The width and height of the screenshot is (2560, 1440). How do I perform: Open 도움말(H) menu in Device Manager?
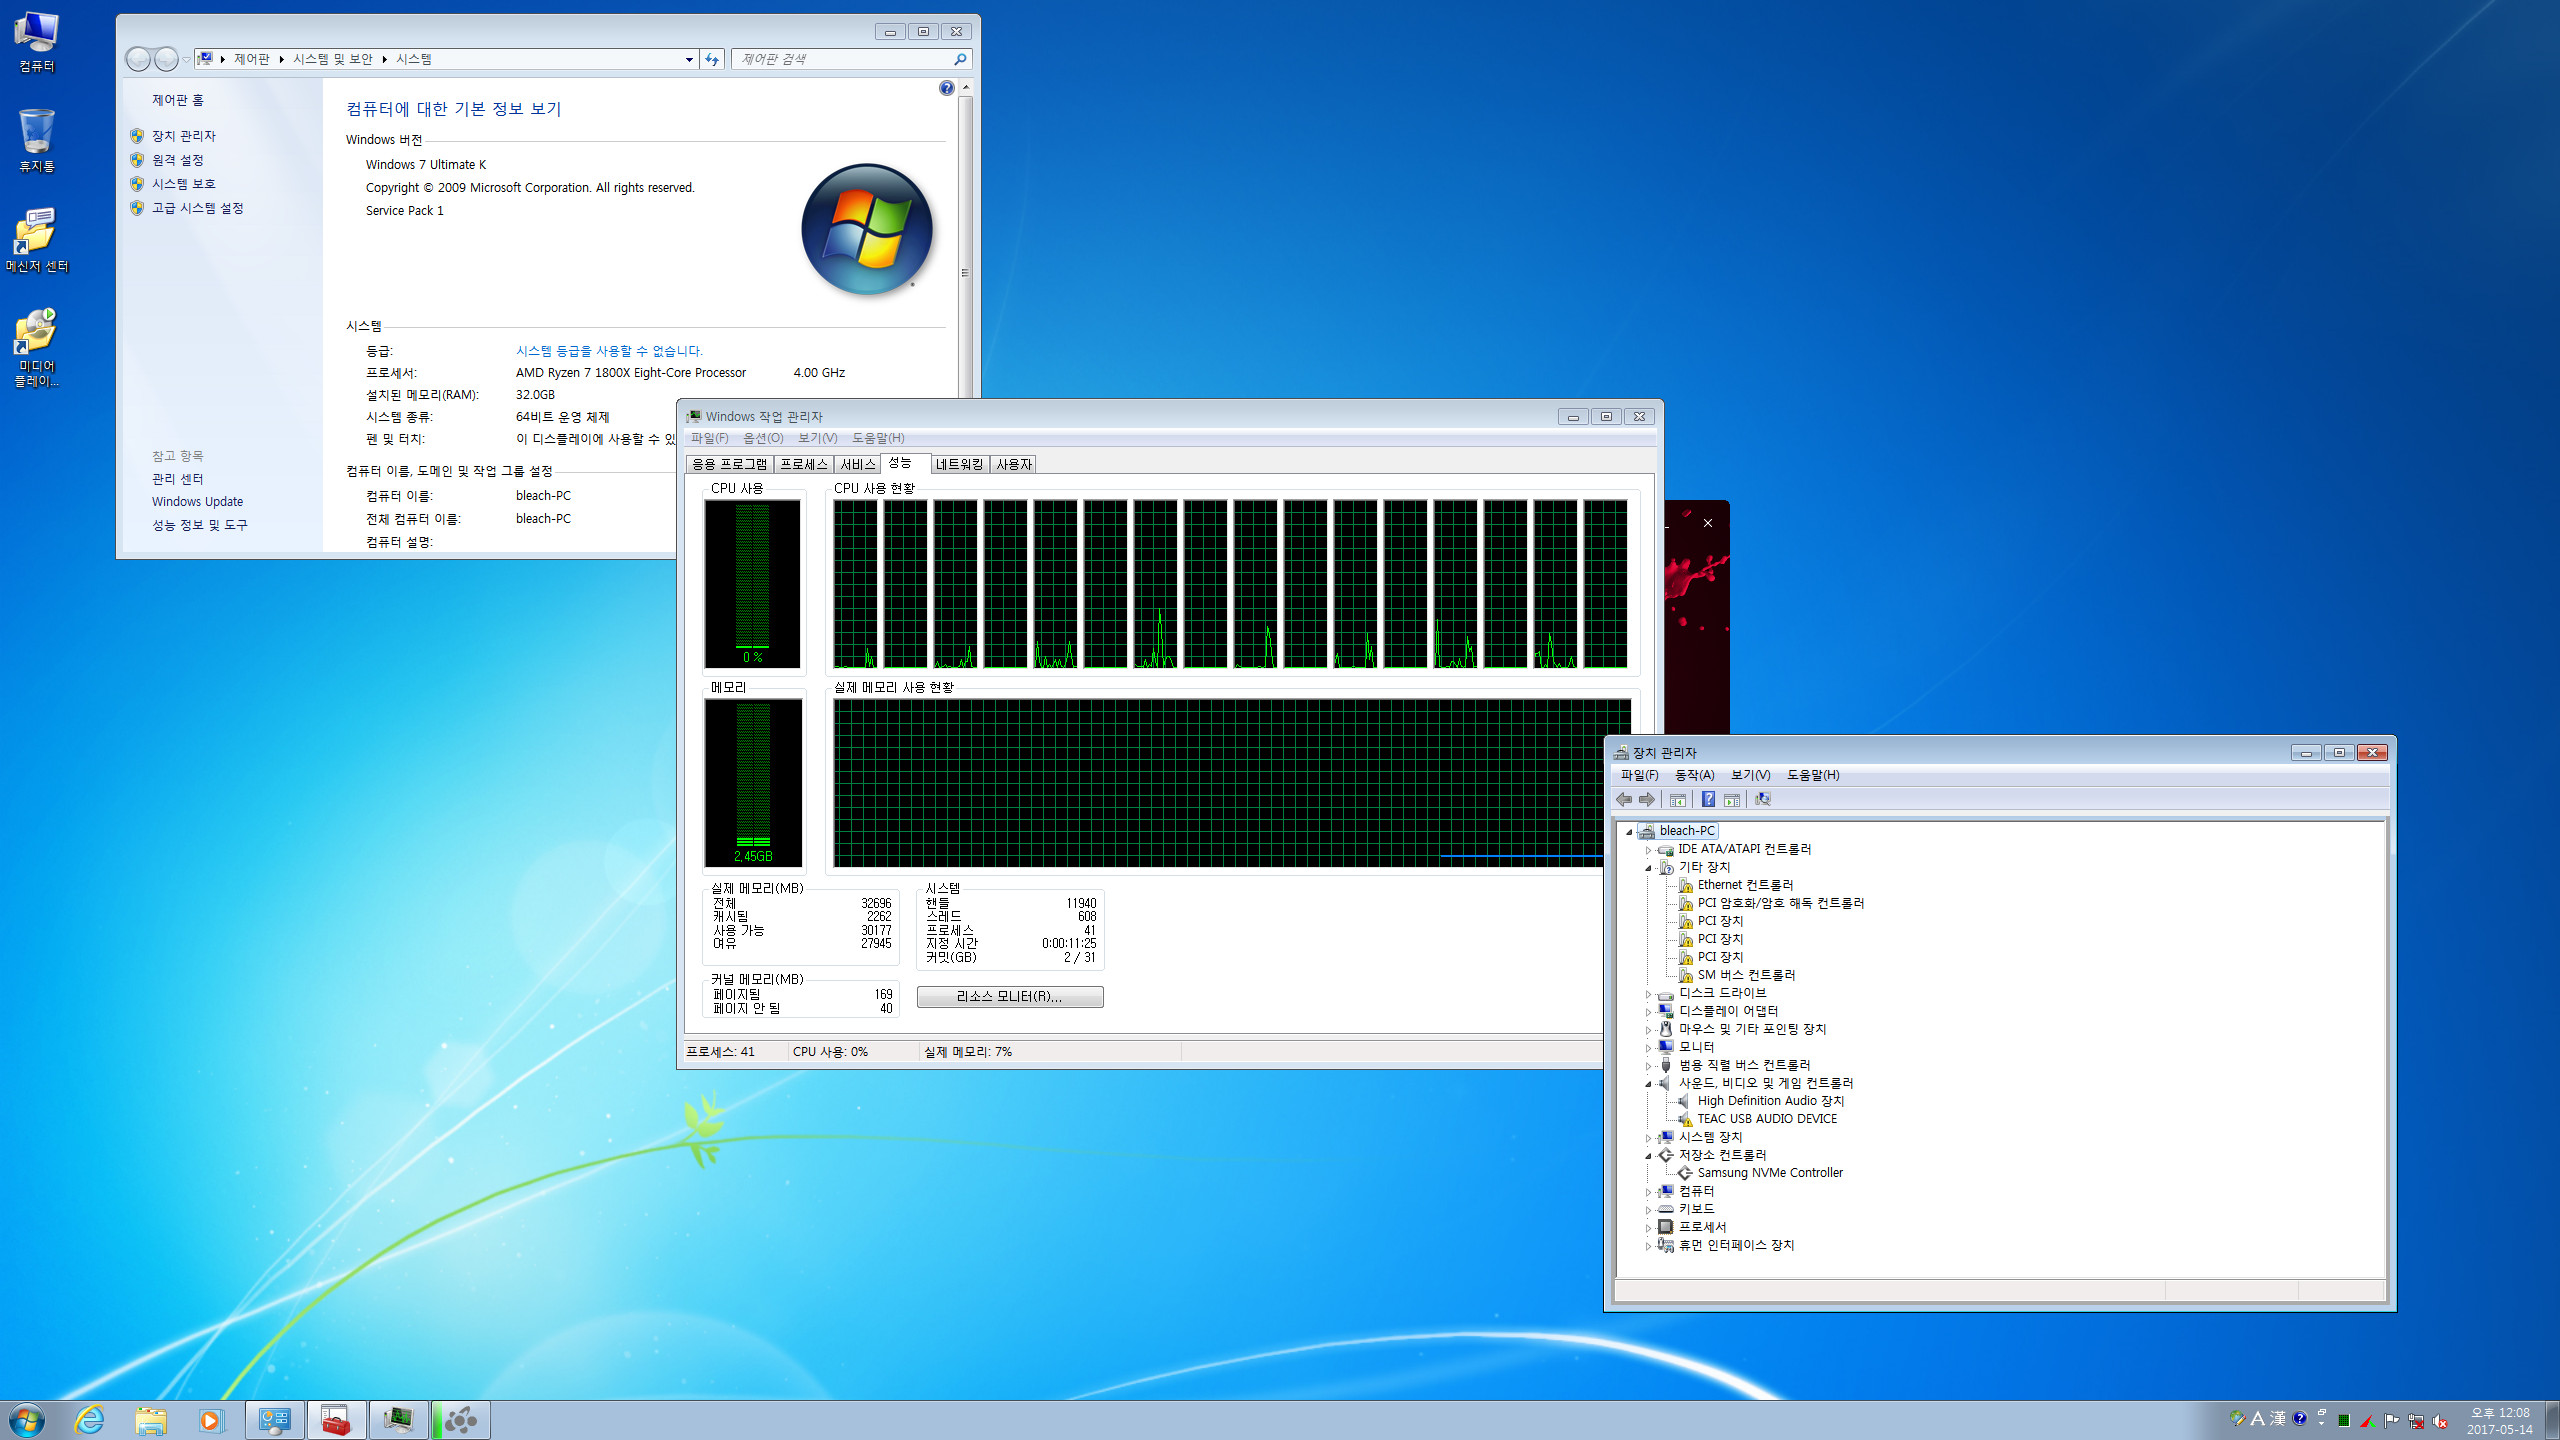[x=1813, y=775]
